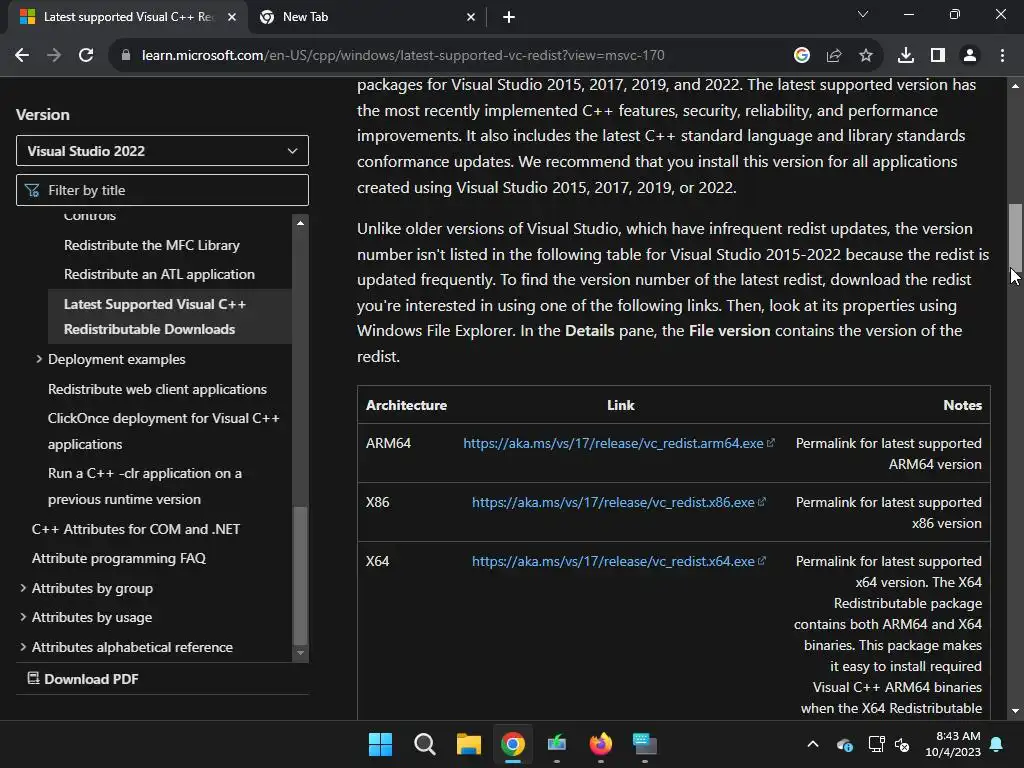Viewport: 1024px width, 768px height.
Task: Open the vc_redist.x64.exe link
Action: [618, 561]
